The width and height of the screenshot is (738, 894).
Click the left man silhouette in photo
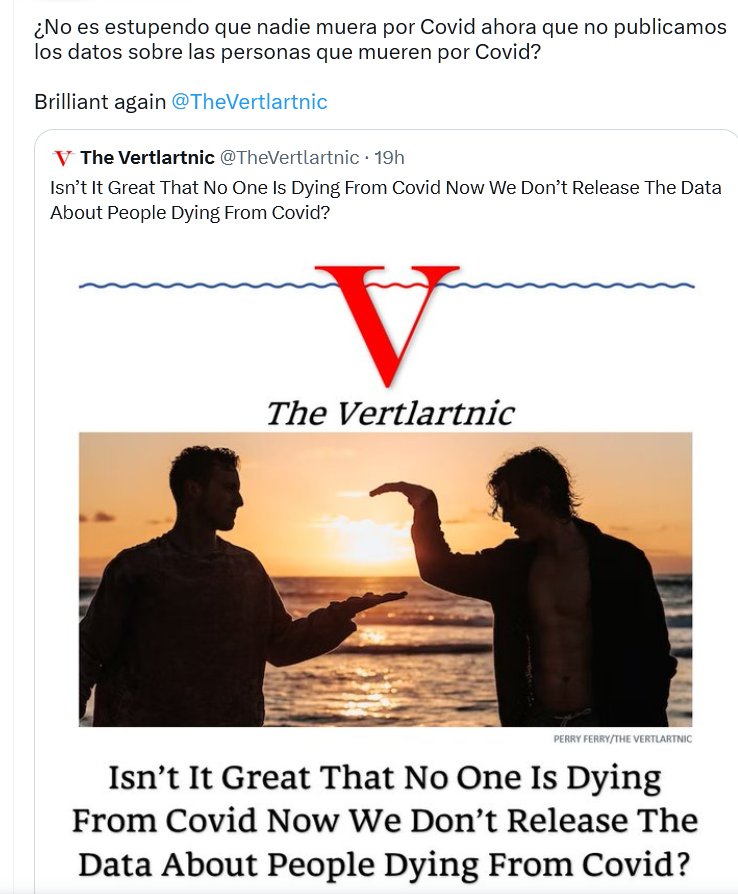click(190, 590)
